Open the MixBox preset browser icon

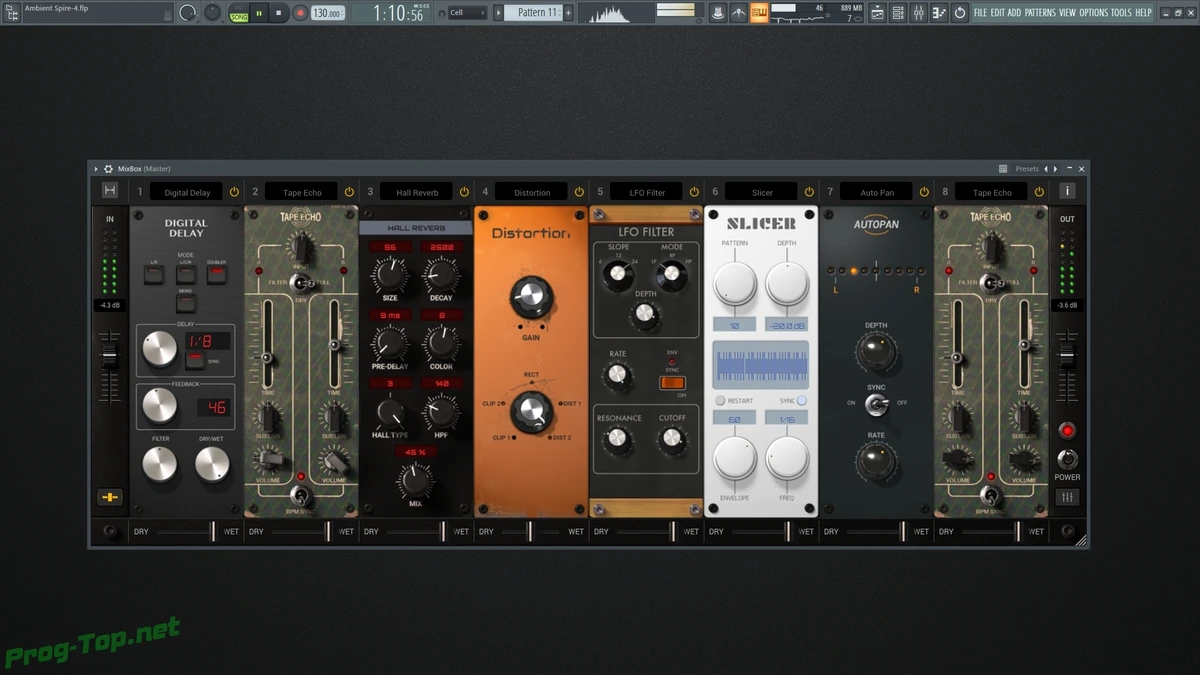1003,169
